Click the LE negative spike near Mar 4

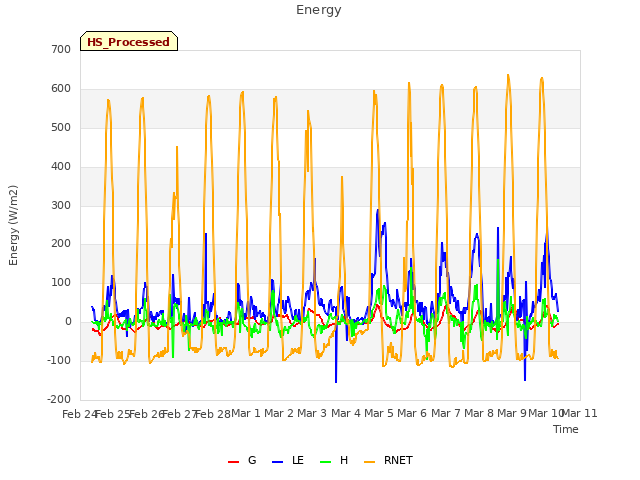[x=336, y=382]
